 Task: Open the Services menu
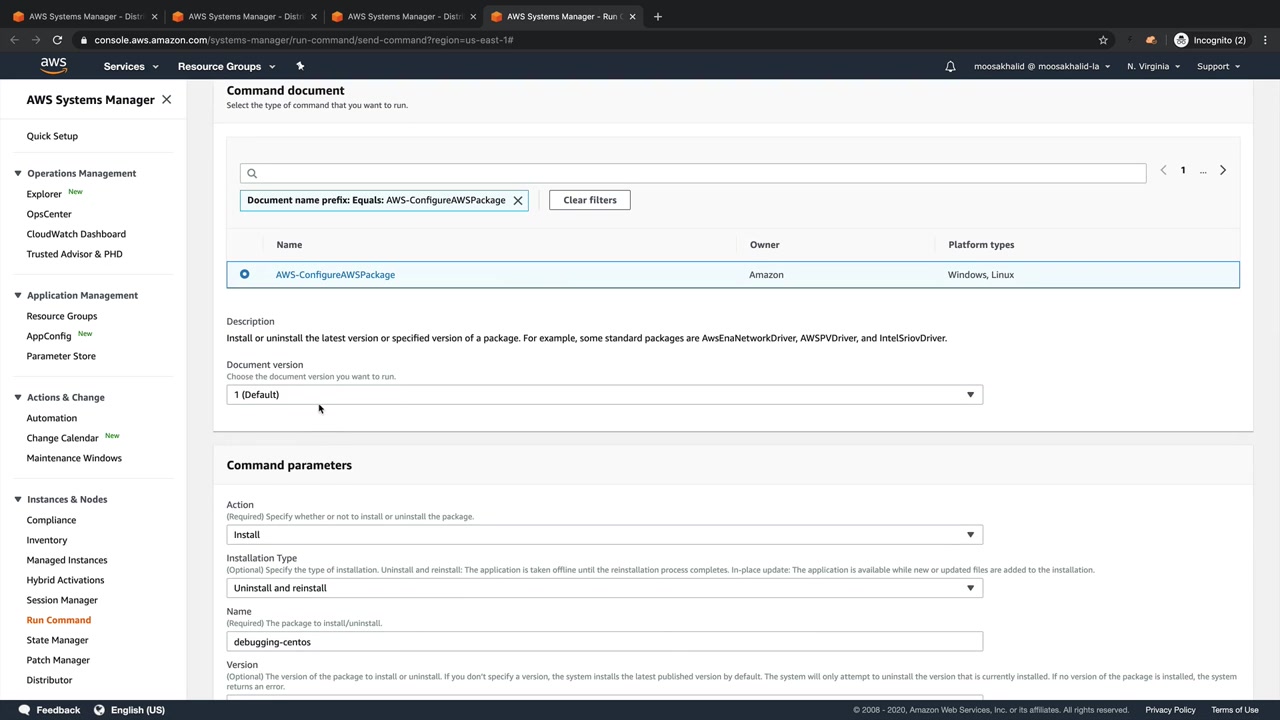(x=131, y=66)
